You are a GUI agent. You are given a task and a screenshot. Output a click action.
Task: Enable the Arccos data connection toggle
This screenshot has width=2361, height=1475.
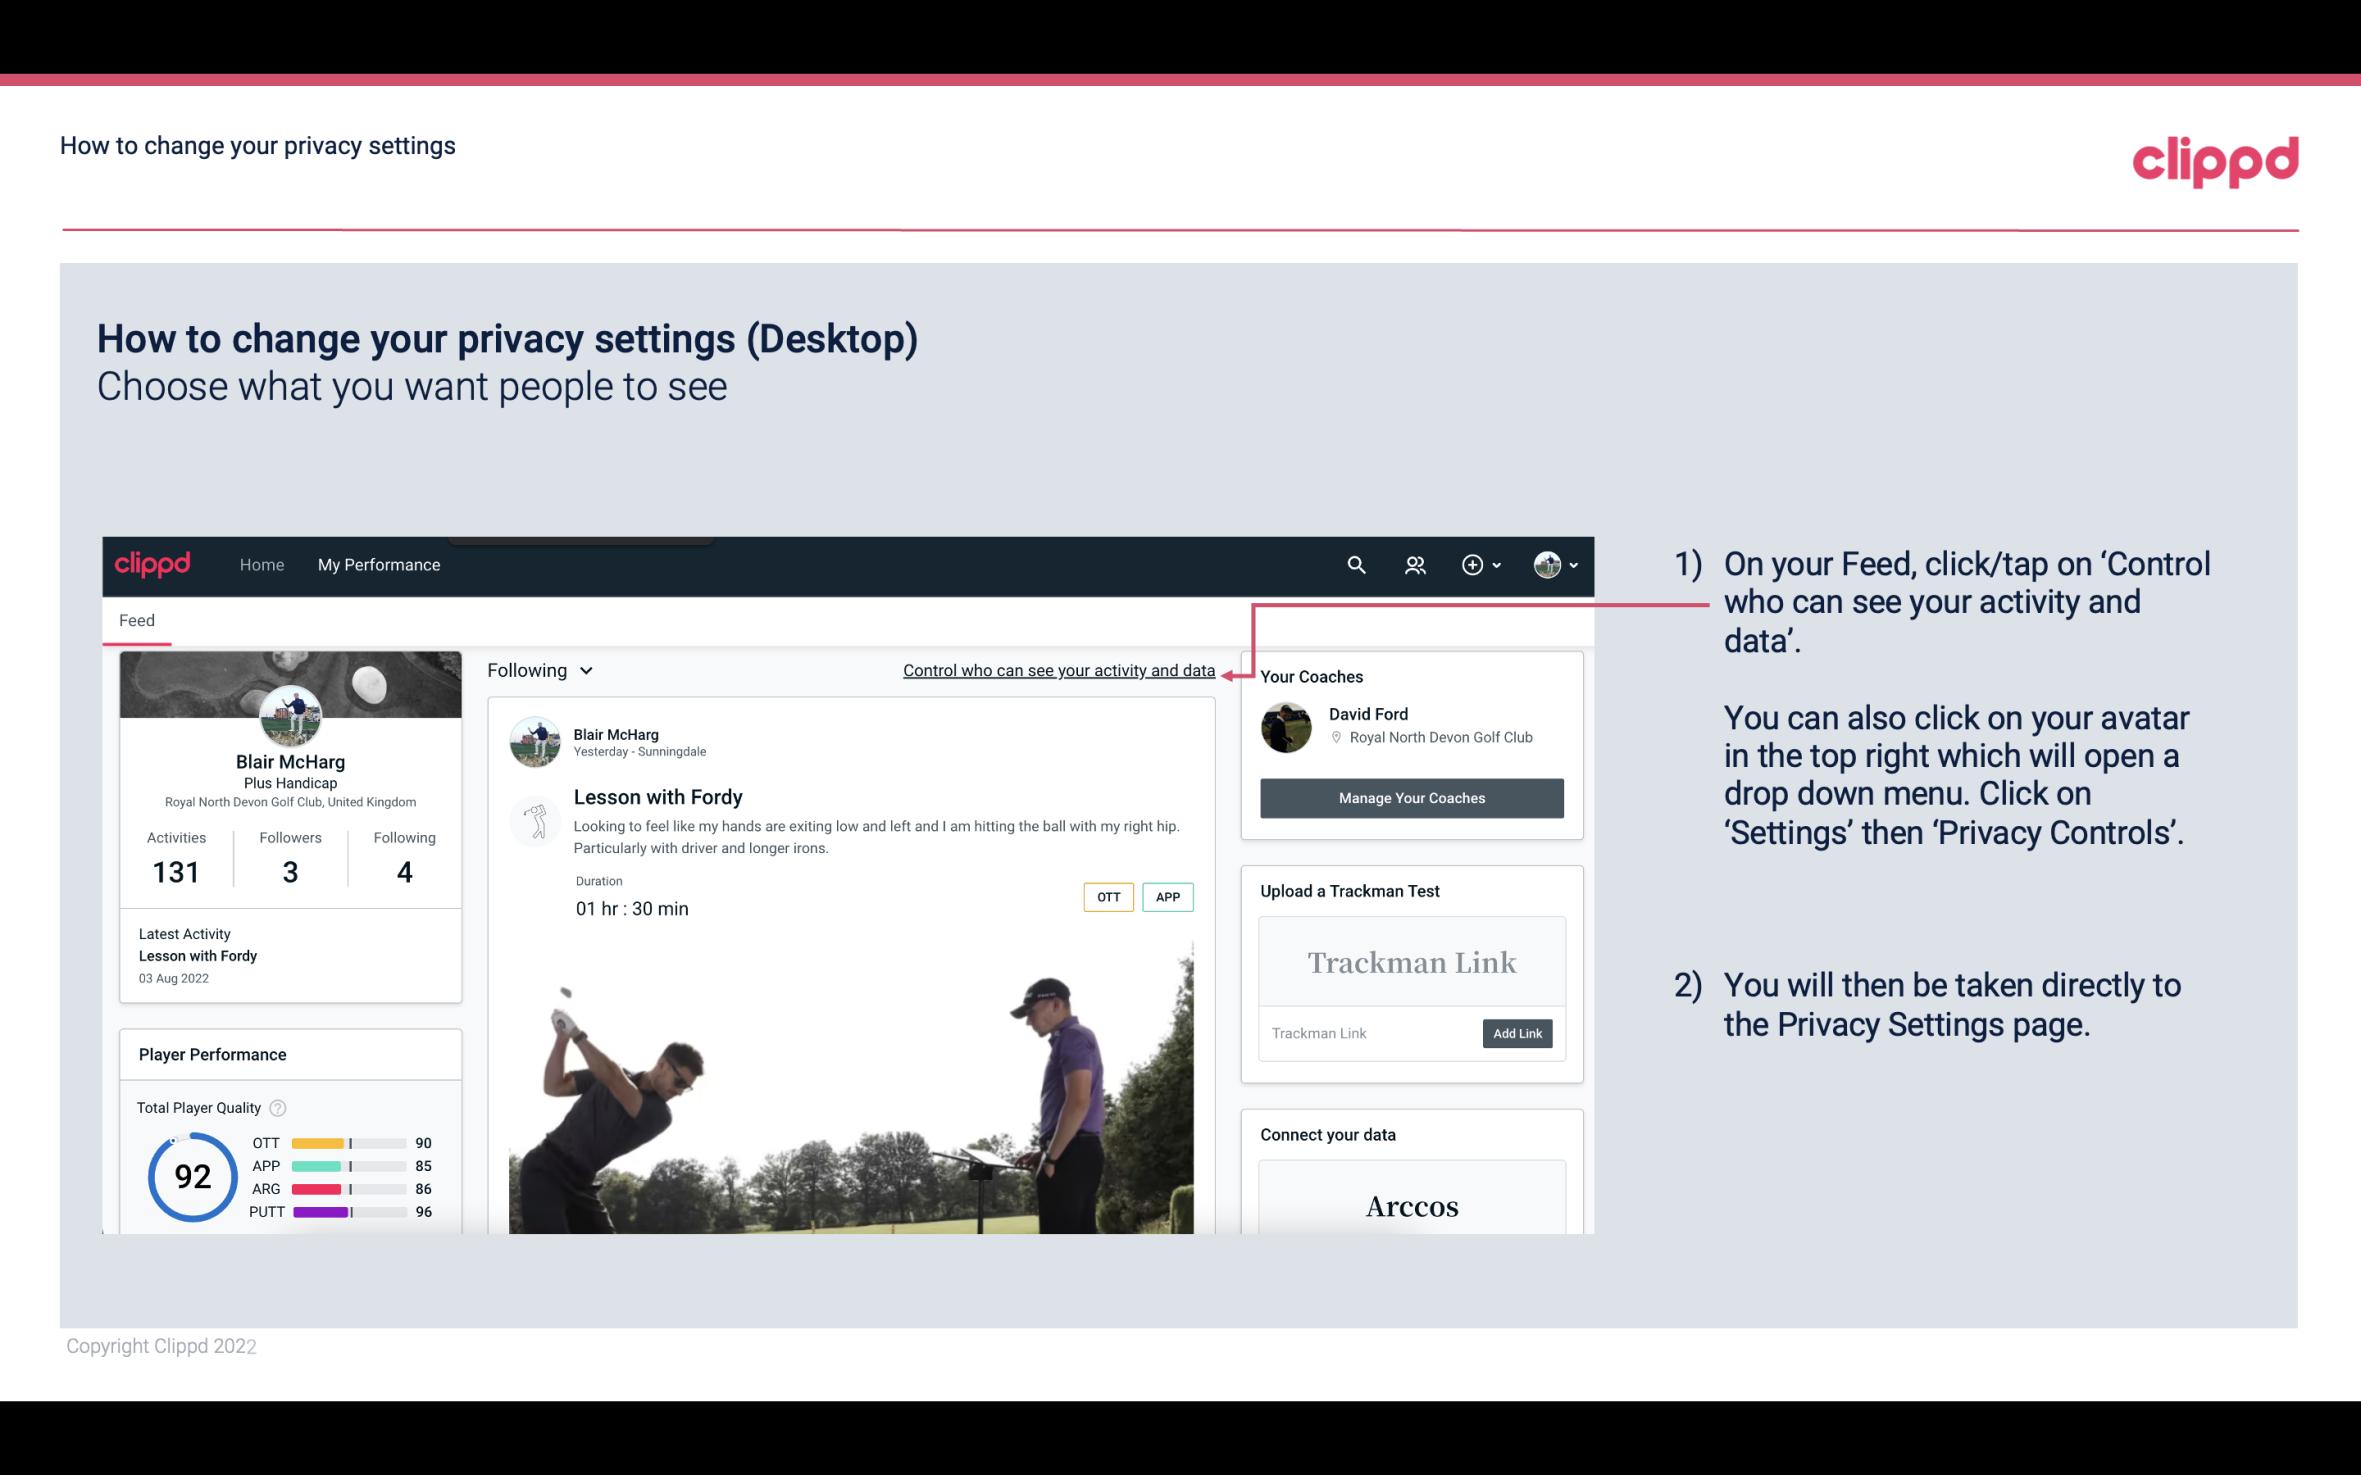(x=1410, y=1205)
